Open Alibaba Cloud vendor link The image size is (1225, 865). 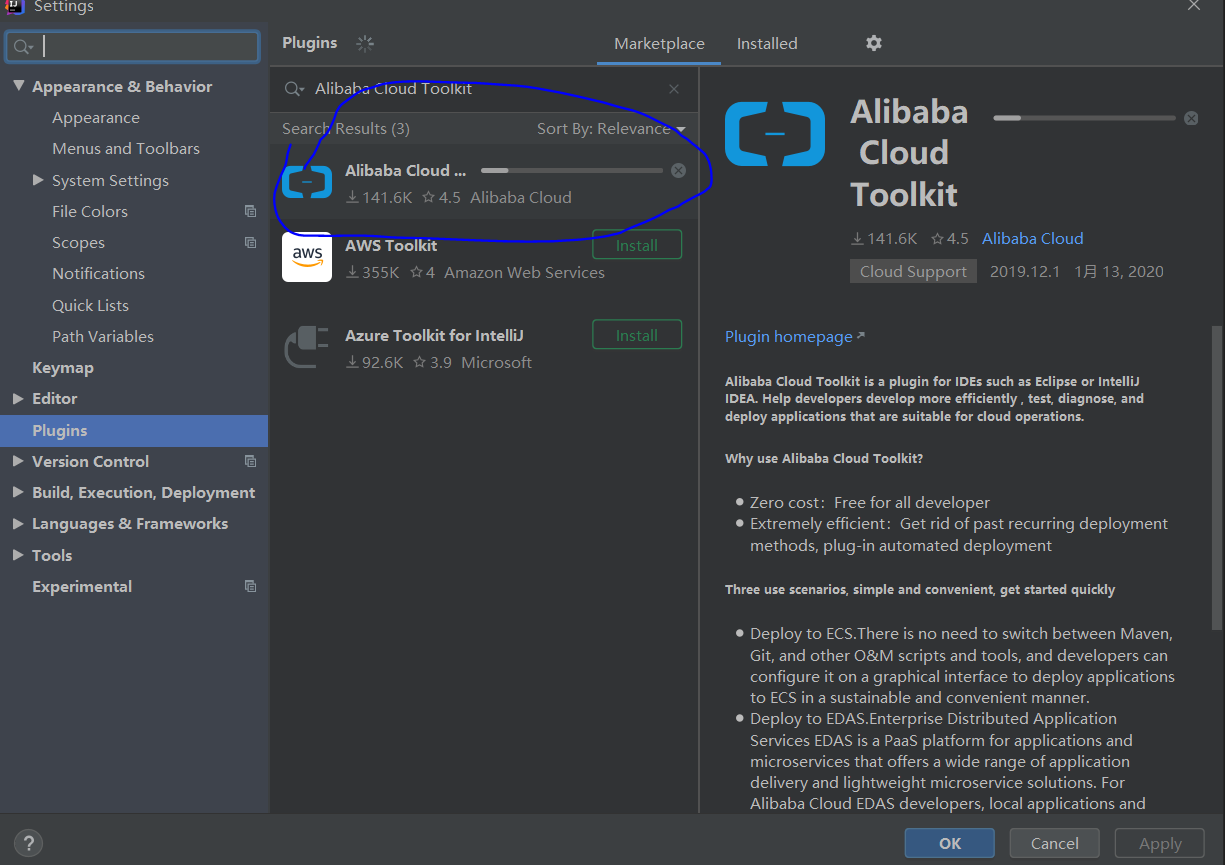1033,238
